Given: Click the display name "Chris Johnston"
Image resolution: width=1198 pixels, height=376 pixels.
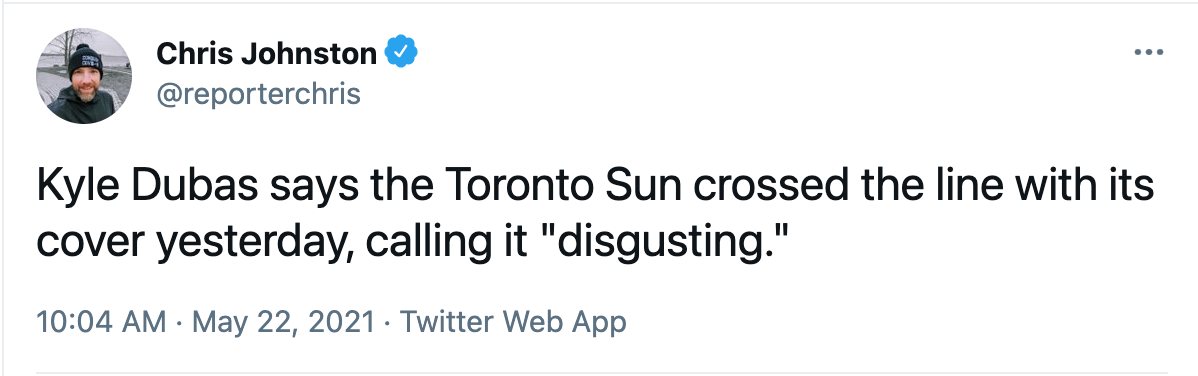Looking at the screenshot, I should [266, 53].
